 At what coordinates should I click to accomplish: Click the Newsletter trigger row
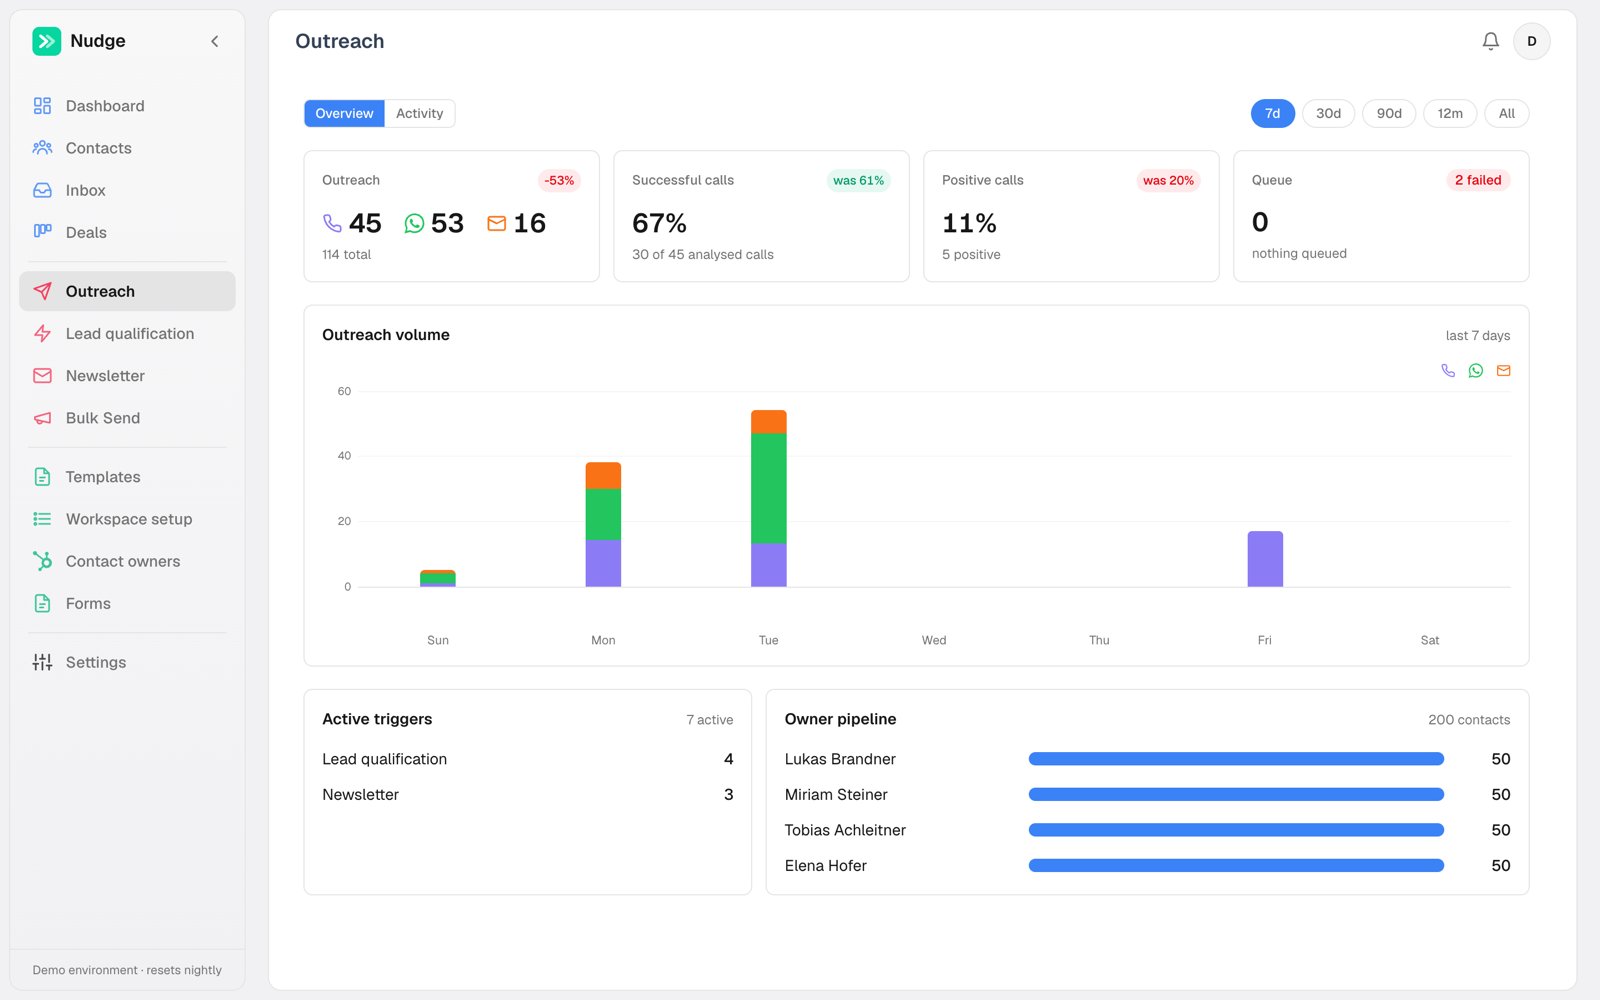[527, 795]
